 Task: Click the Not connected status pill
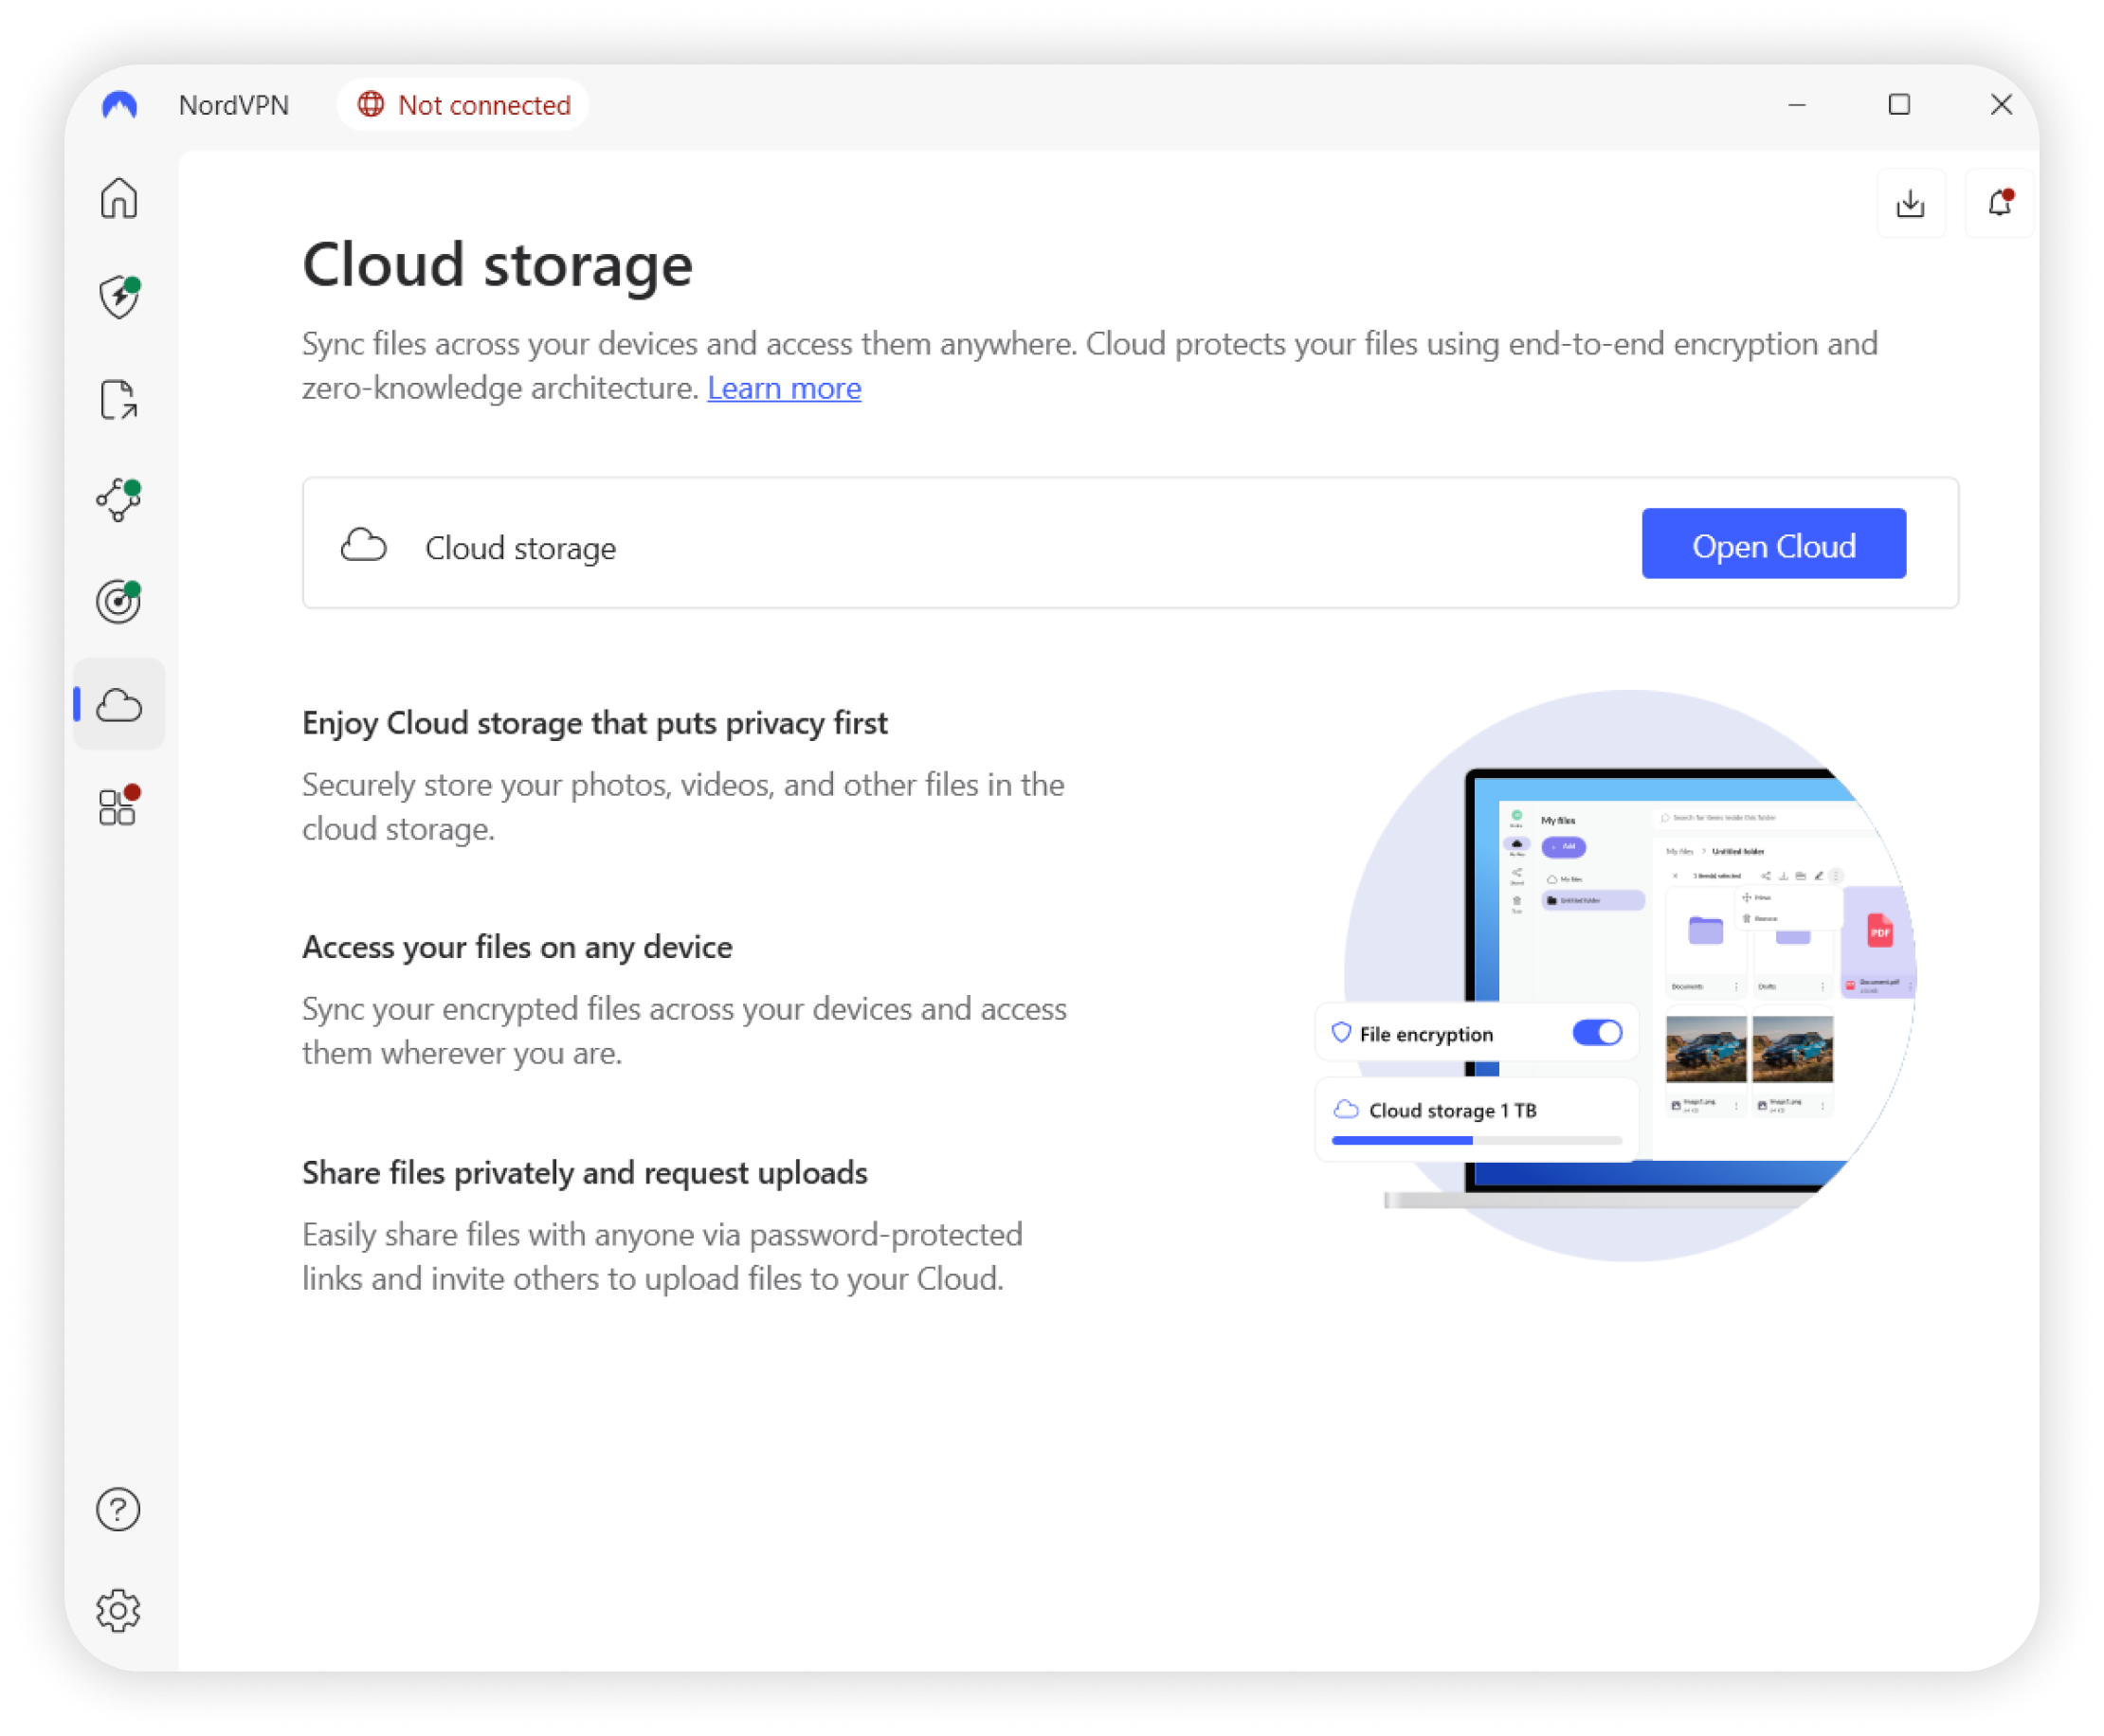[x=464, y=105]
